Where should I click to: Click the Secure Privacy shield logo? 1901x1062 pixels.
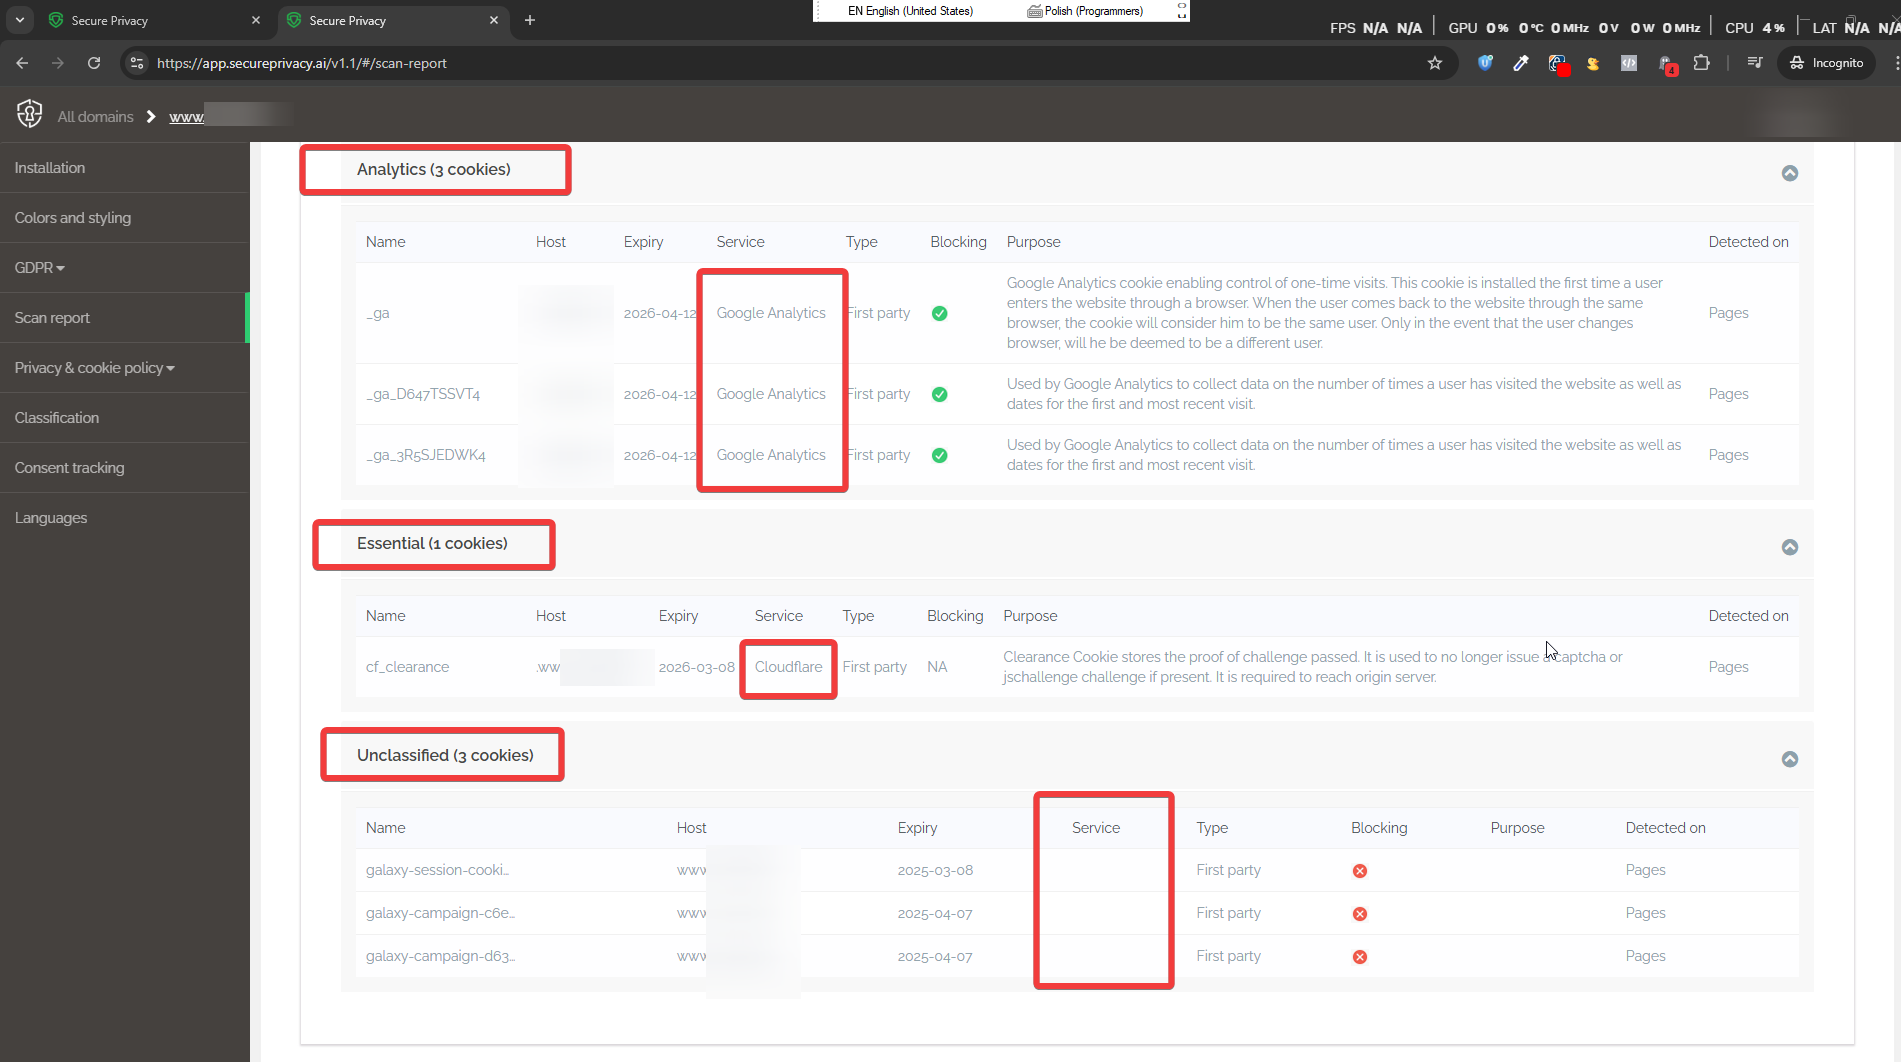pyautogui.click(x=29, y=113)
